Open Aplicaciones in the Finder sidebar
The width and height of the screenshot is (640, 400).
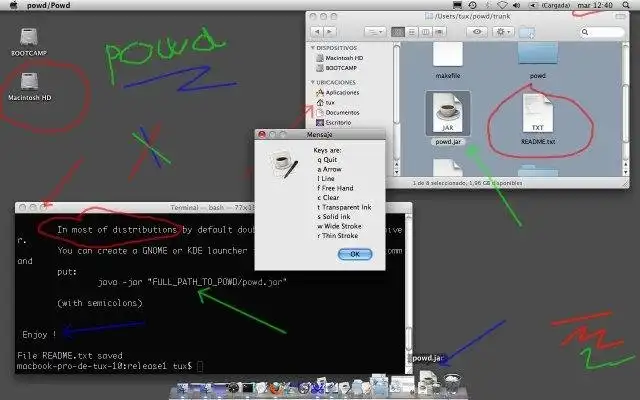338,92
